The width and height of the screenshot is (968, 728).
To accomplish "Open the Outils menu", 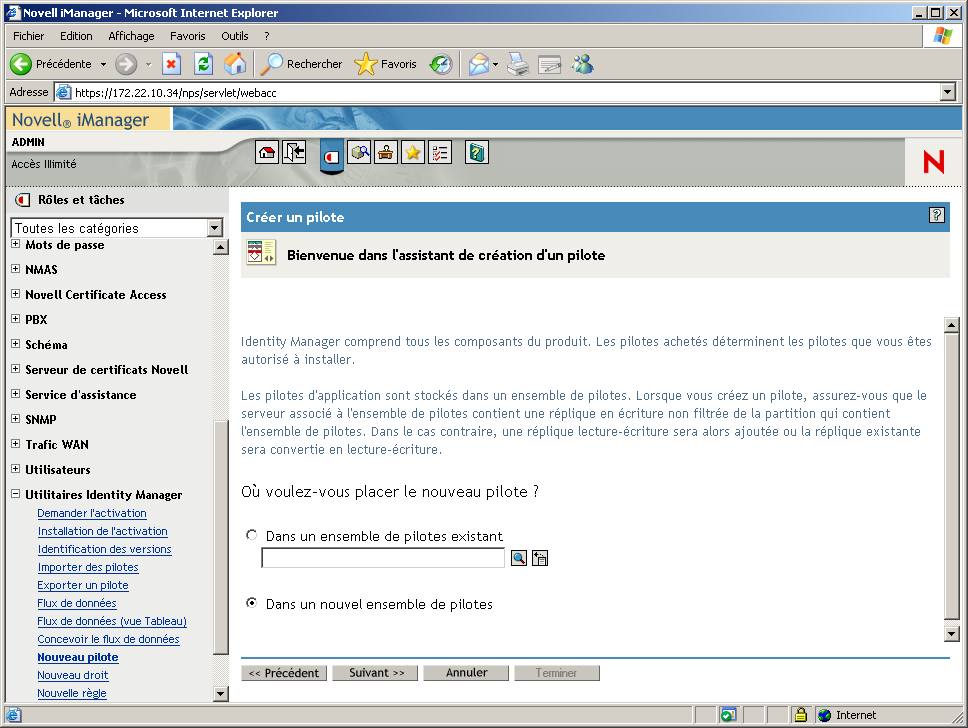I will tap(234, 35).
